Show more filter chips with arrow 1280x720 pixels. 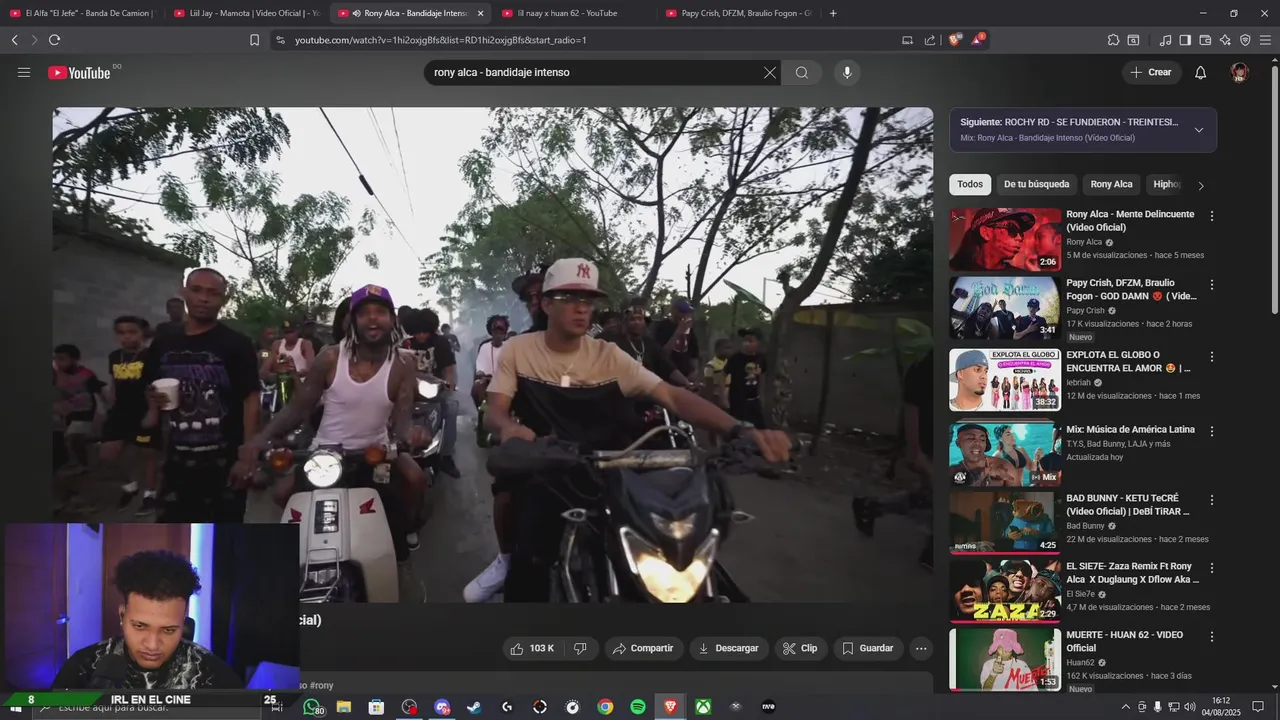1201,185
